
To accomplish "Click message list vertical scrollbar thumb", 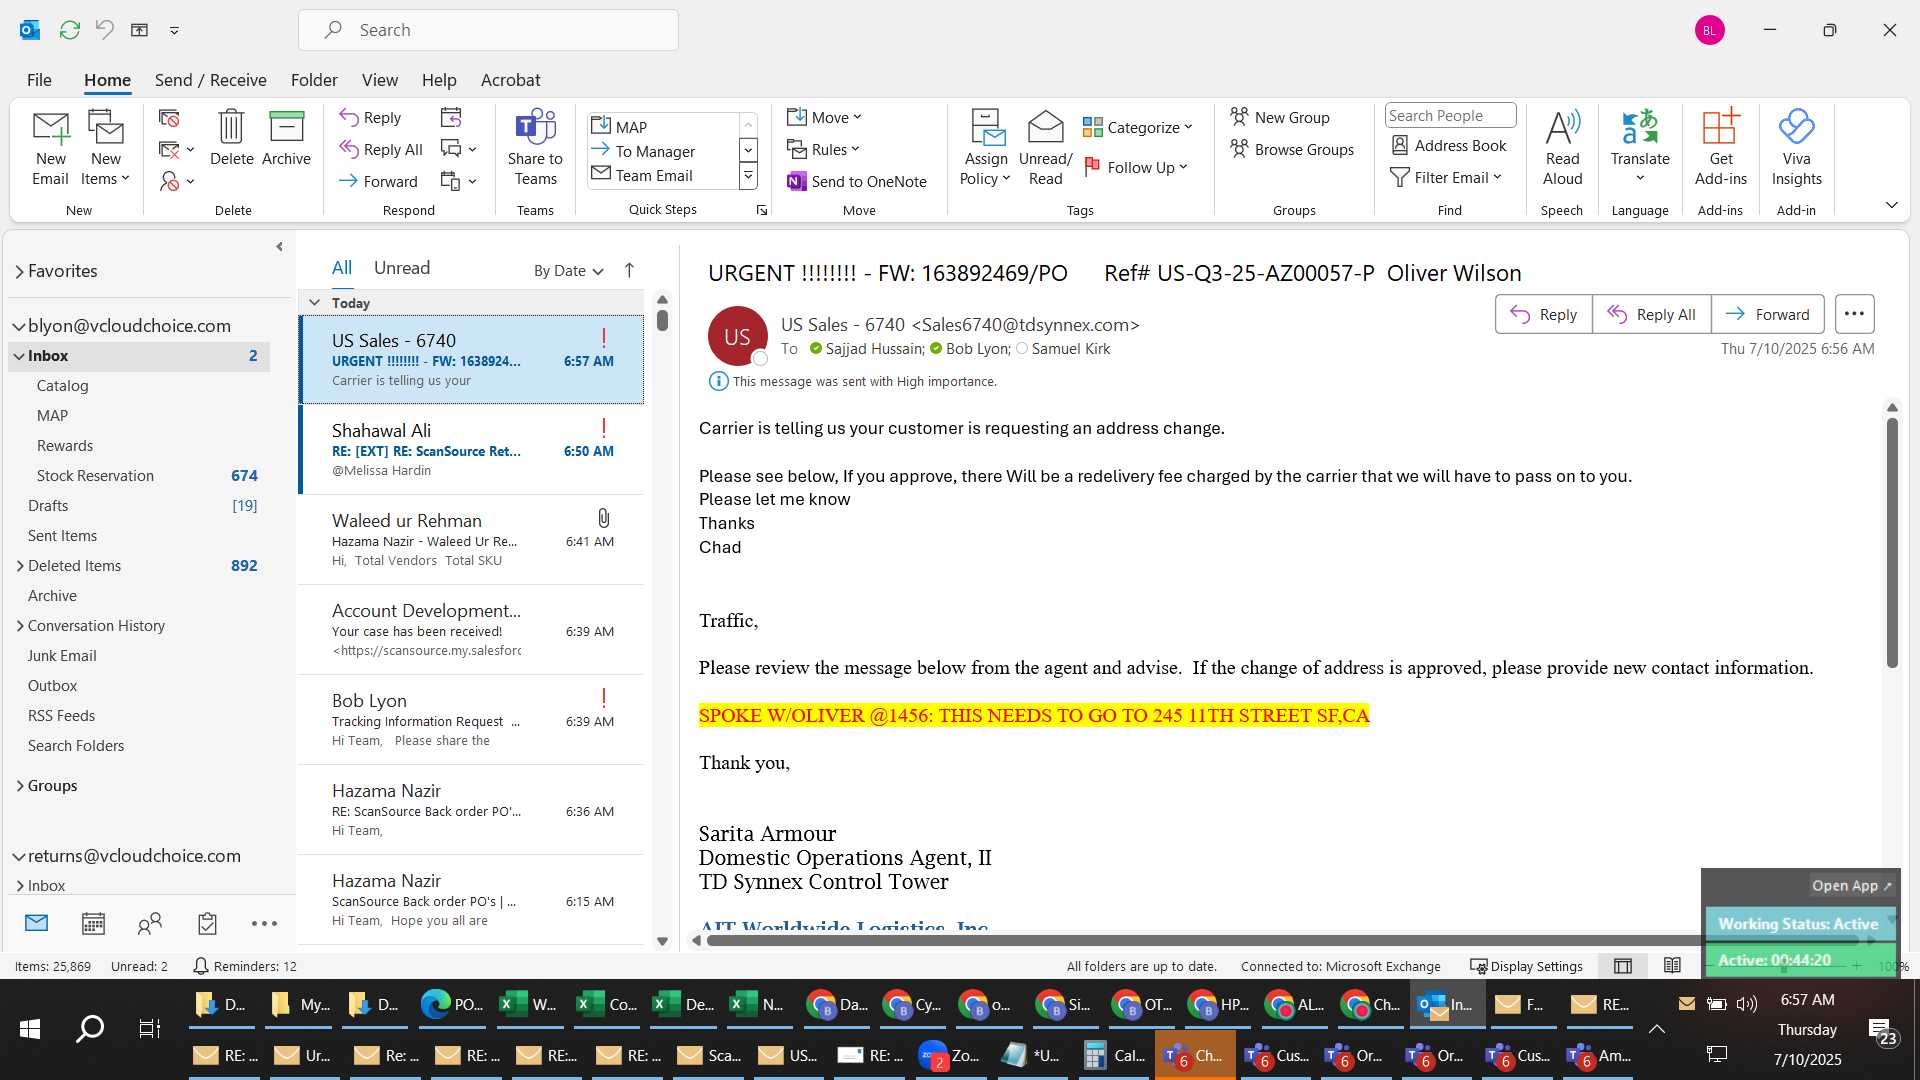I will point(662,320).
